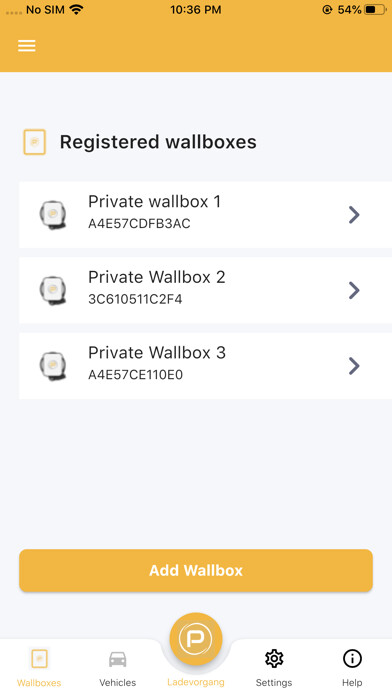Select serial number 3C610511C2F4

coord(135,299)
